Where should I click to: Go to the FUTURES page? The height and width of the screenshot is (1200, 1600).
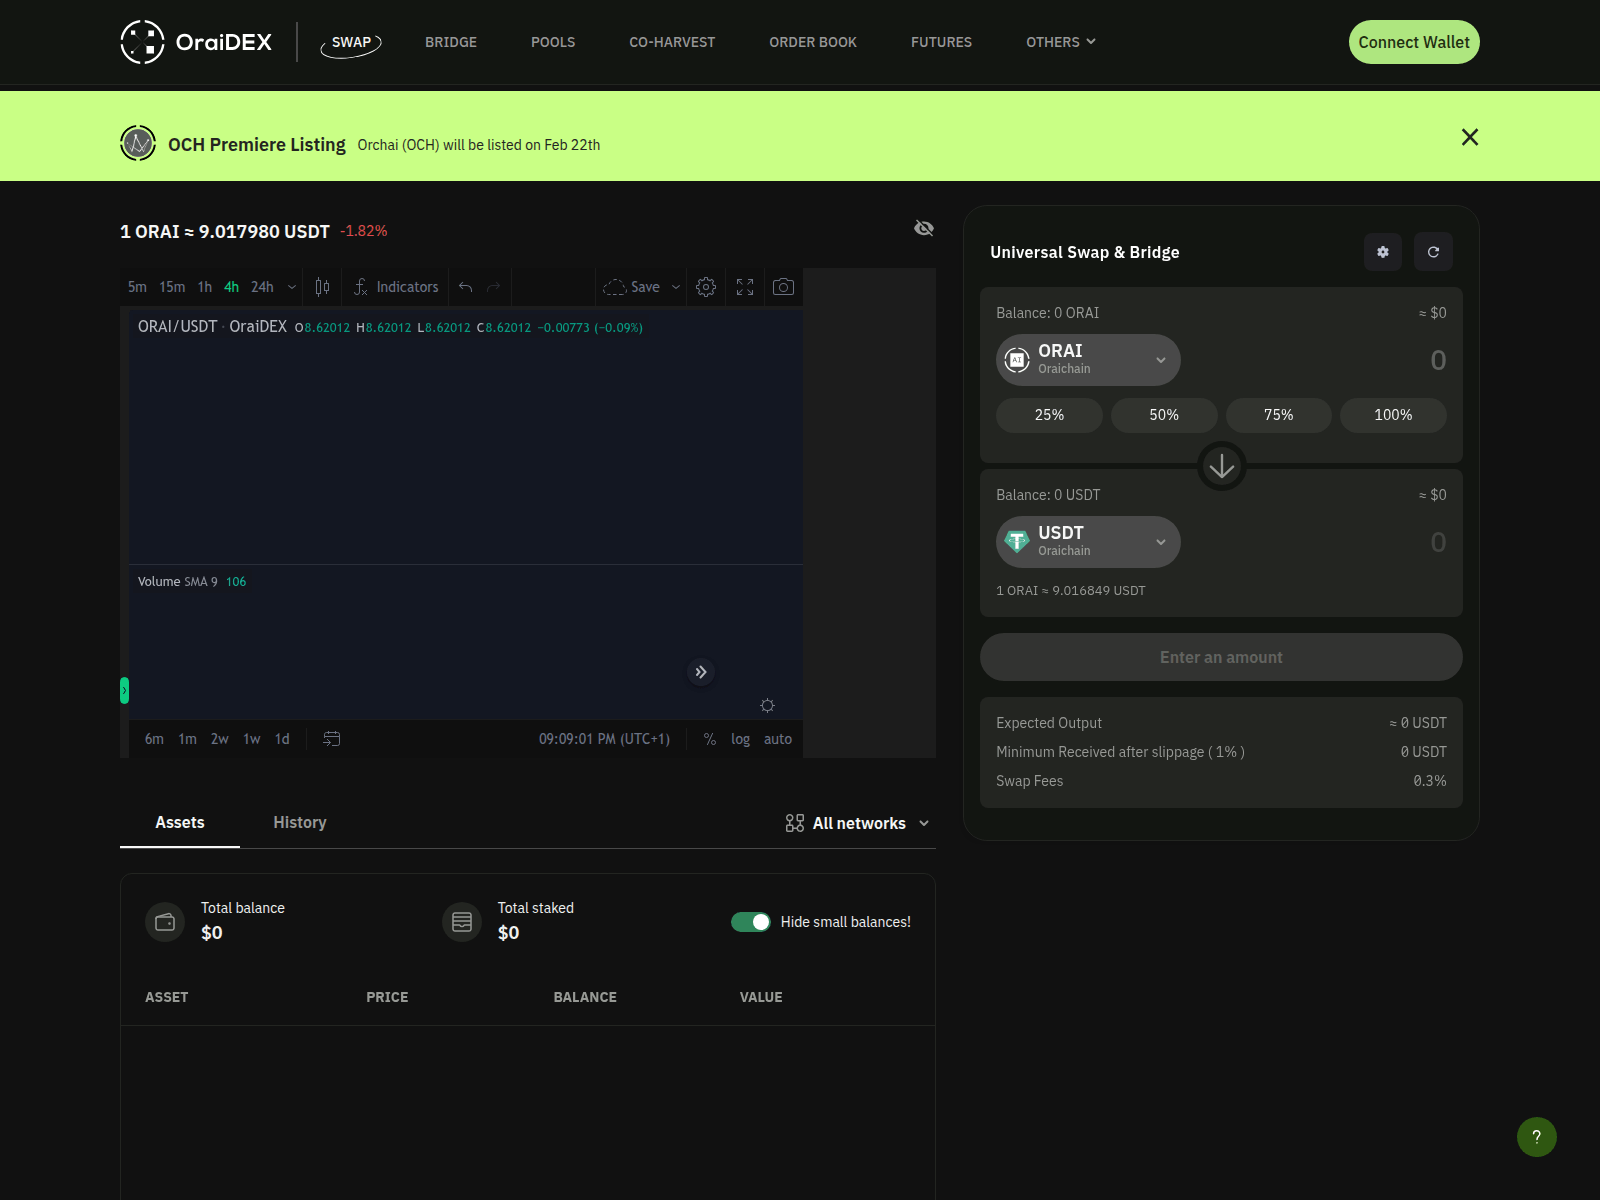pyautogui.click(x=941, y=42)
